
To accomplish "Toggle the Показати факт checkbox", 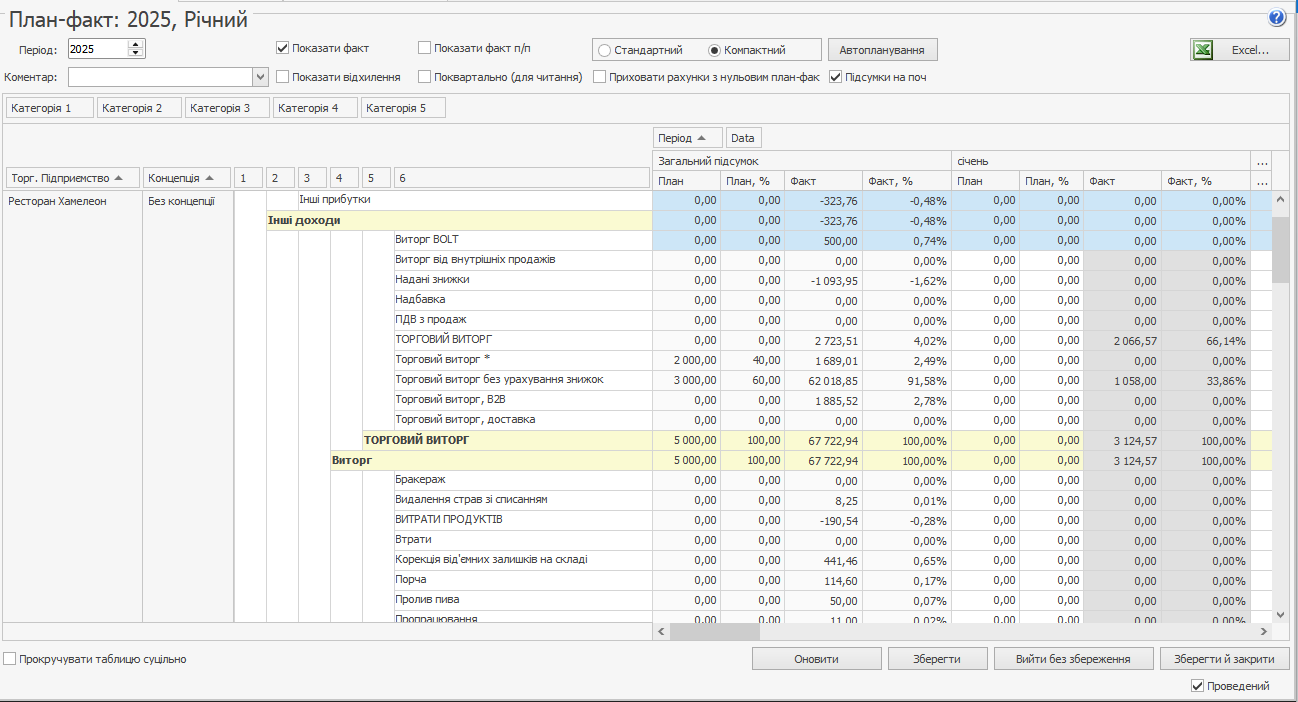I will 283,48.
